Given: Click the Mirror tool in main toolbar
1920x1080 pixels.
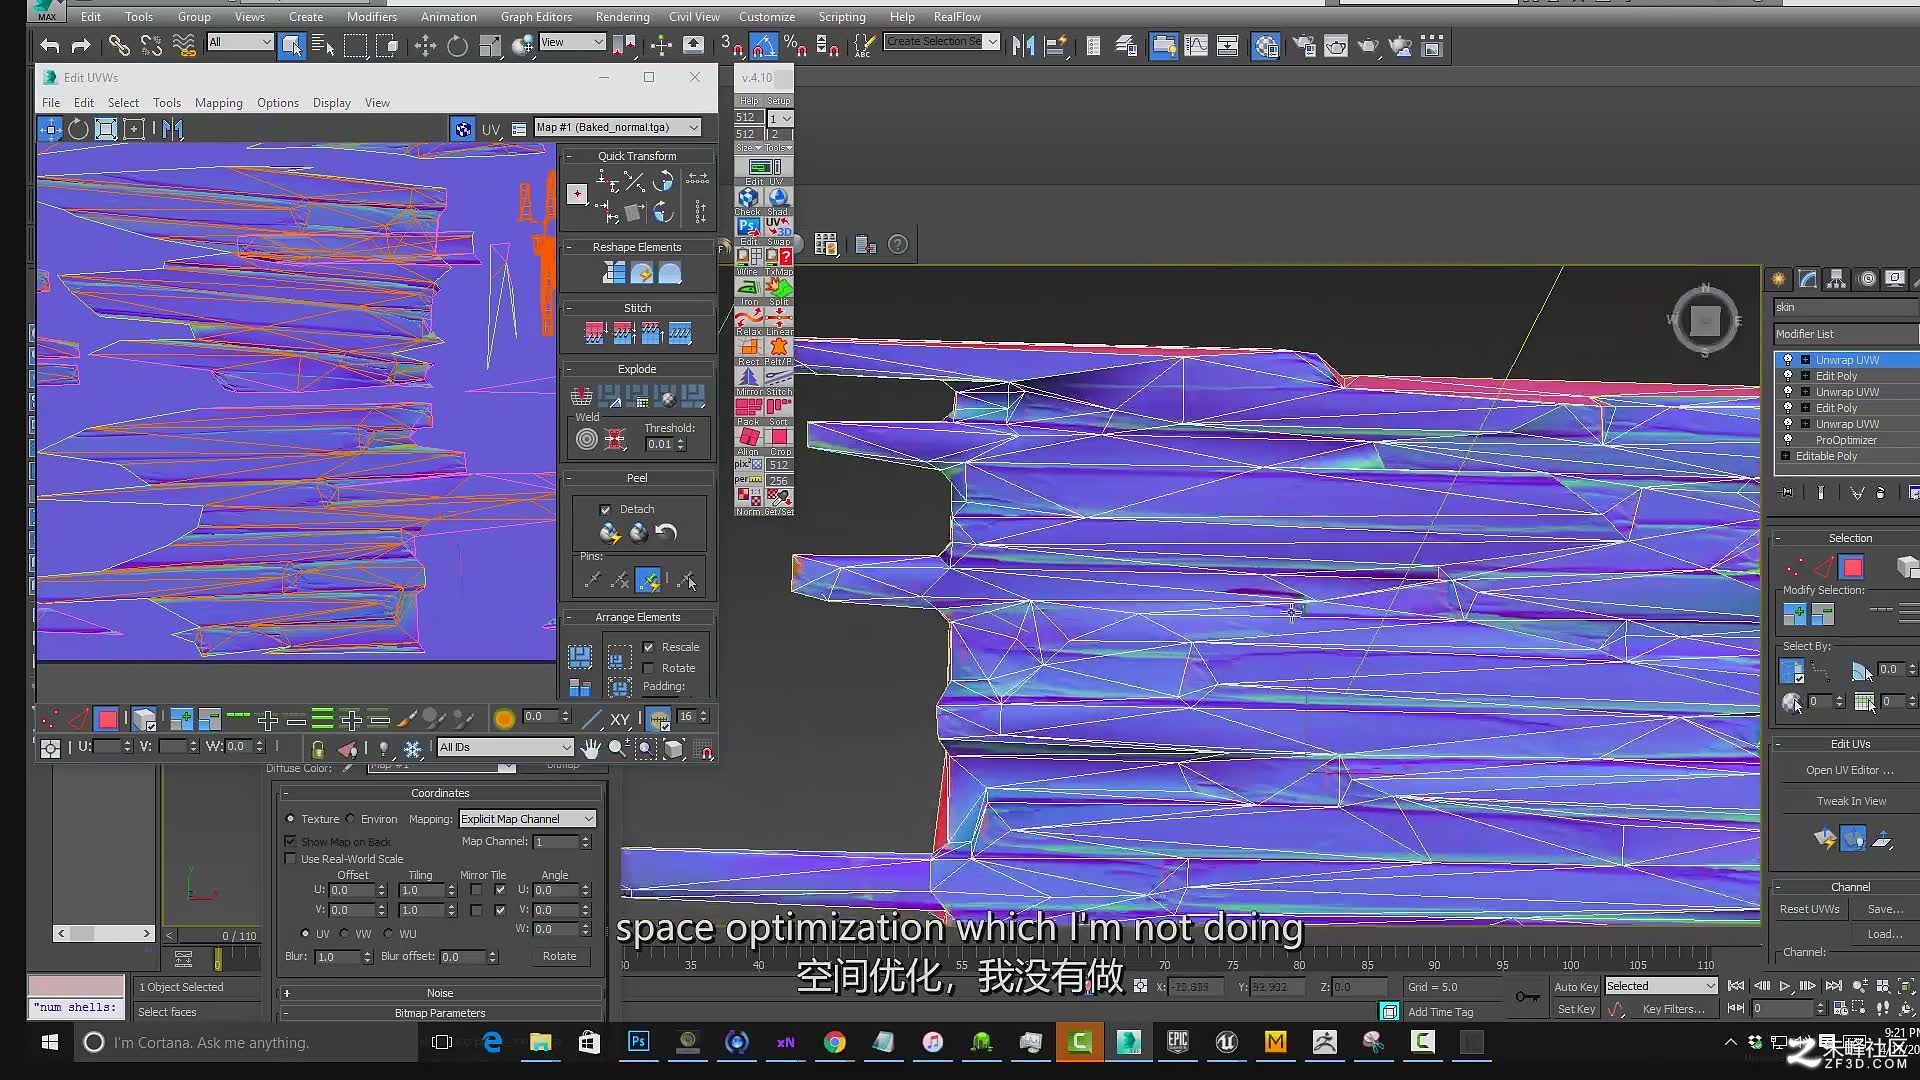Looking at the screenshot, I should click(x=1023, y=46).
